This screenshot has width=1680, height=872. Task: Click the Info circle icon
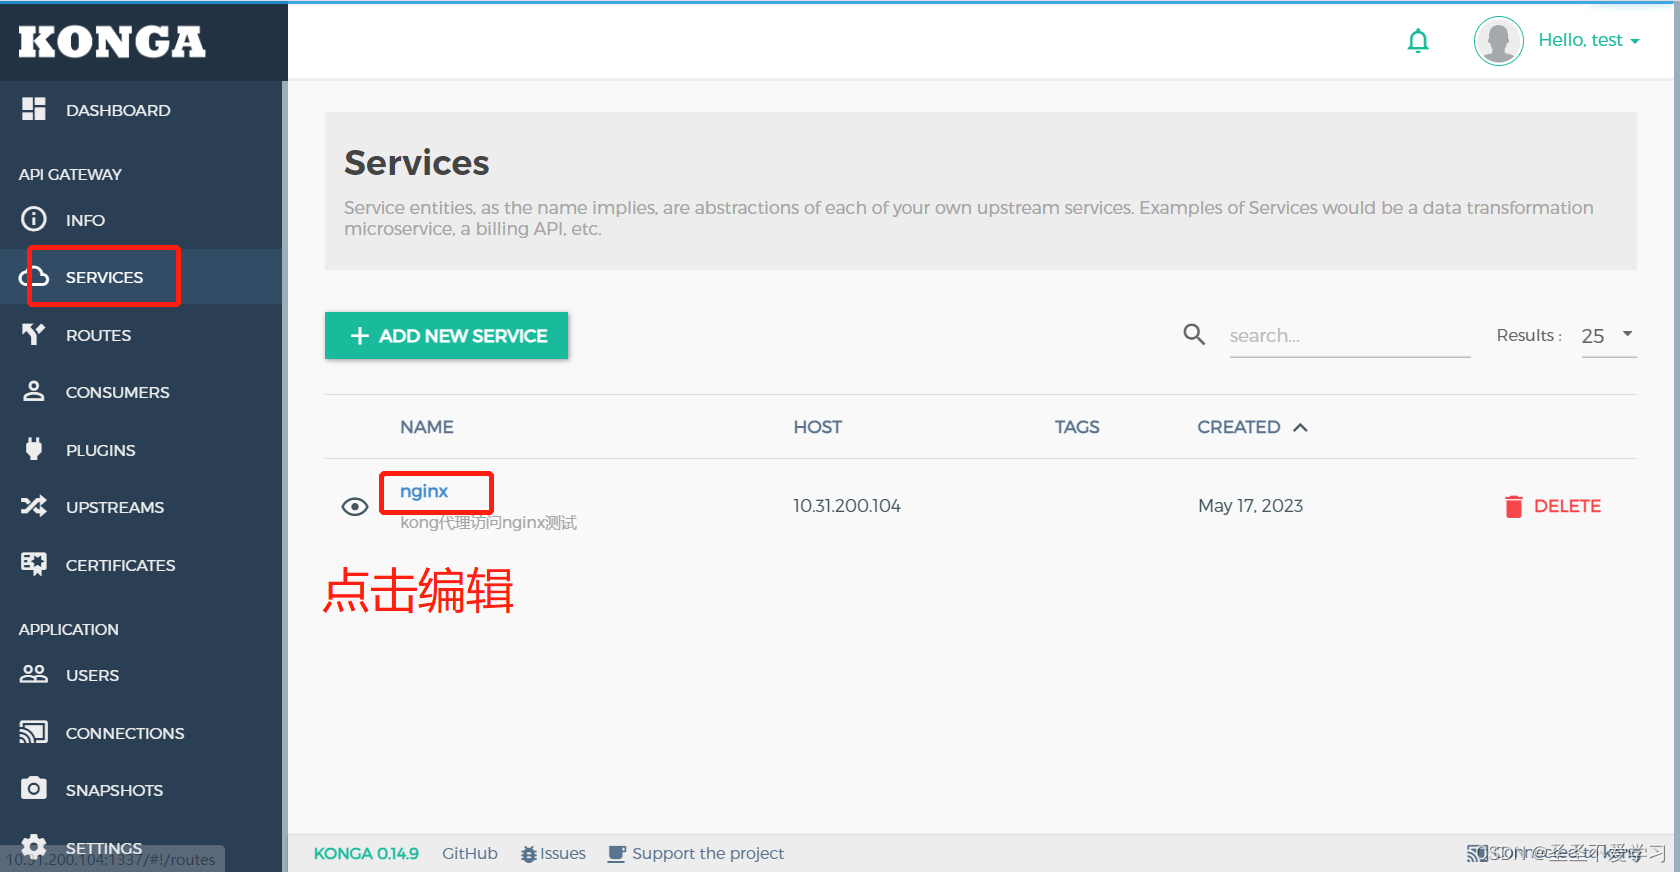tap(34, 219)
